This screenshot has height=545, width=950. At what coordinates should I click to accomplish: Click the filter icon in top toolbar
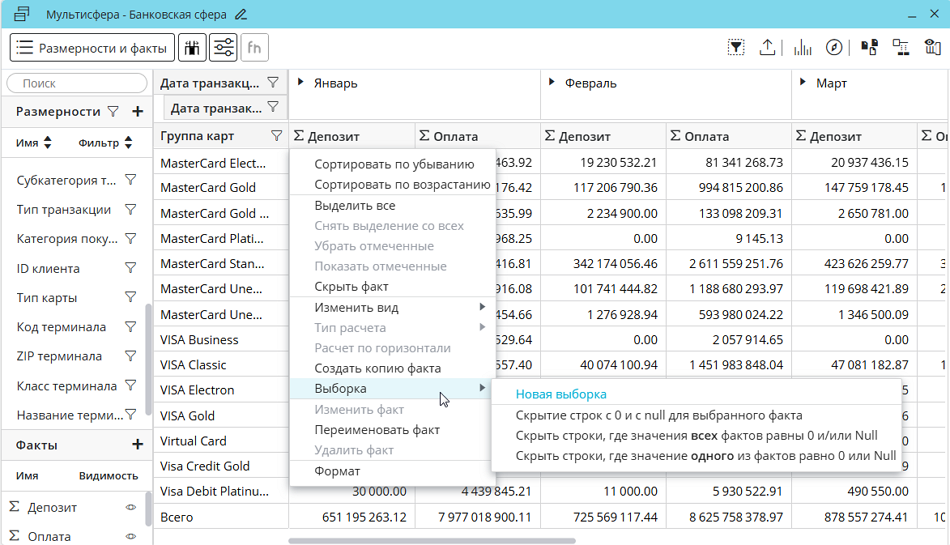point(736,47)
